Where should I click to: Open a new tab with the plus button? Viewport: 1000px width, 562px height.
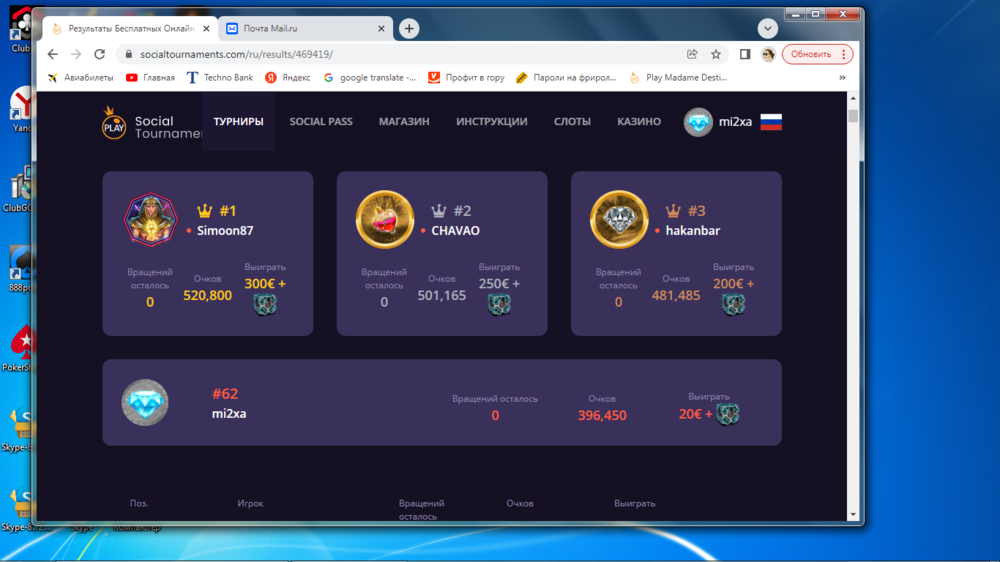(409, 29)
